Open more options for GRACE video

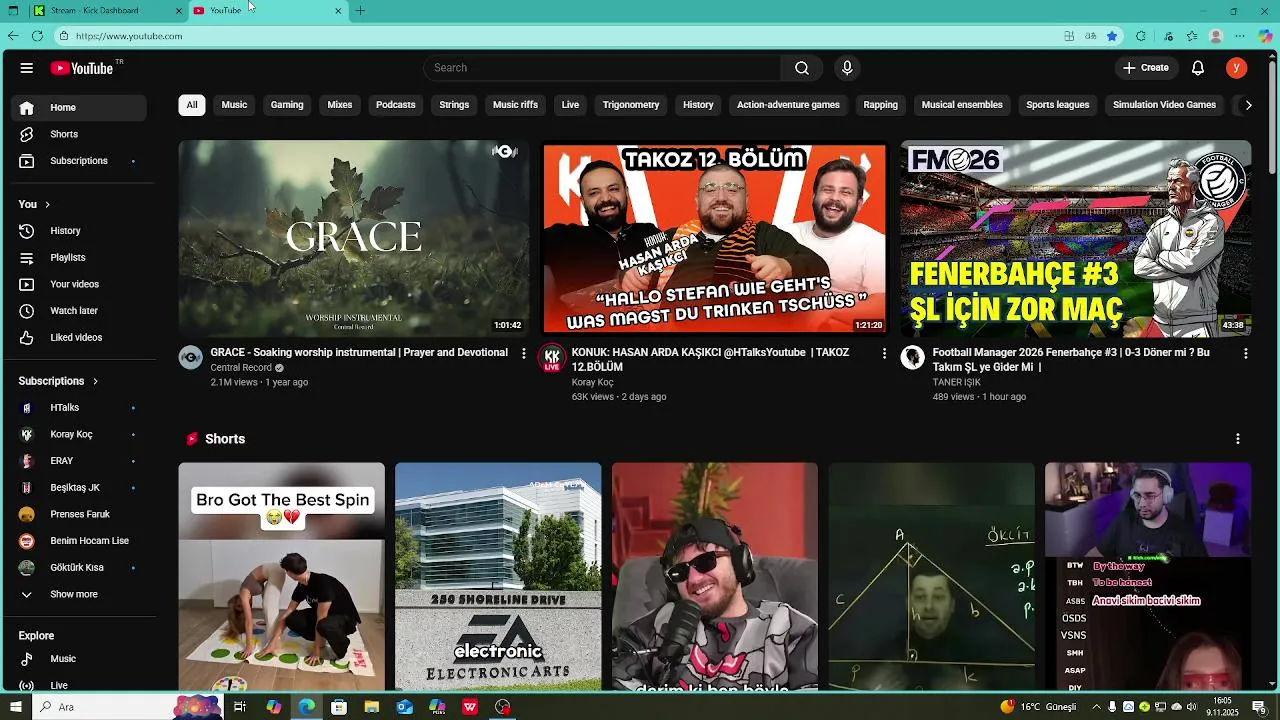[523, 354]
